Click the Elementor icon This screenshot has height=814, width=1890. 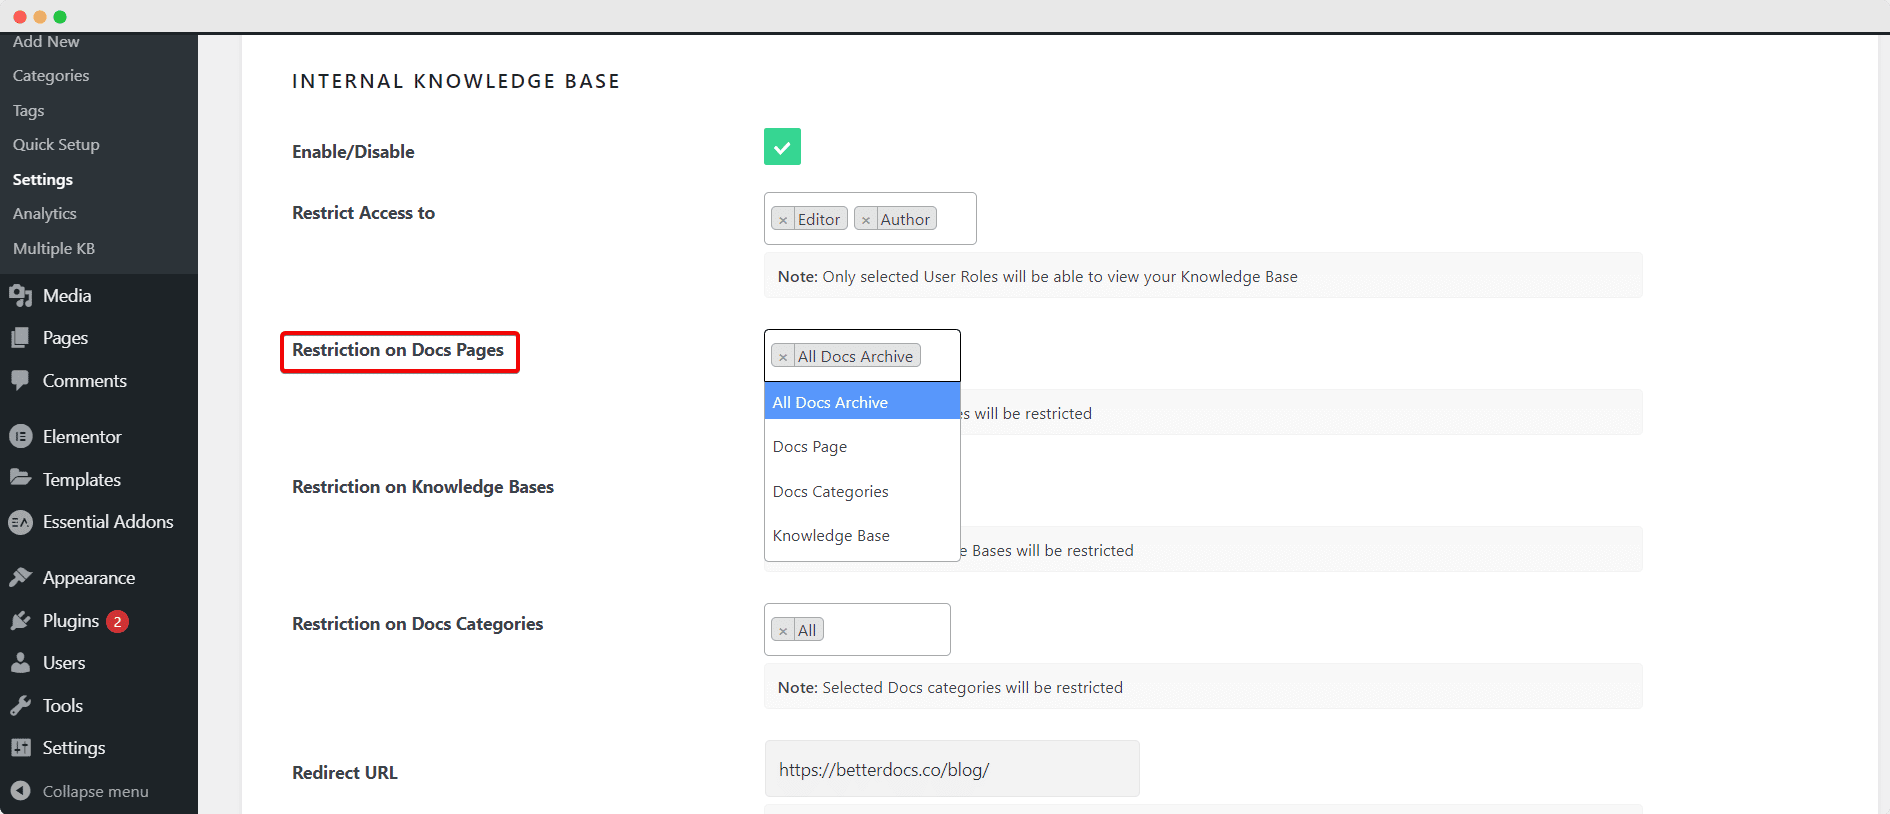pos(20,437)
